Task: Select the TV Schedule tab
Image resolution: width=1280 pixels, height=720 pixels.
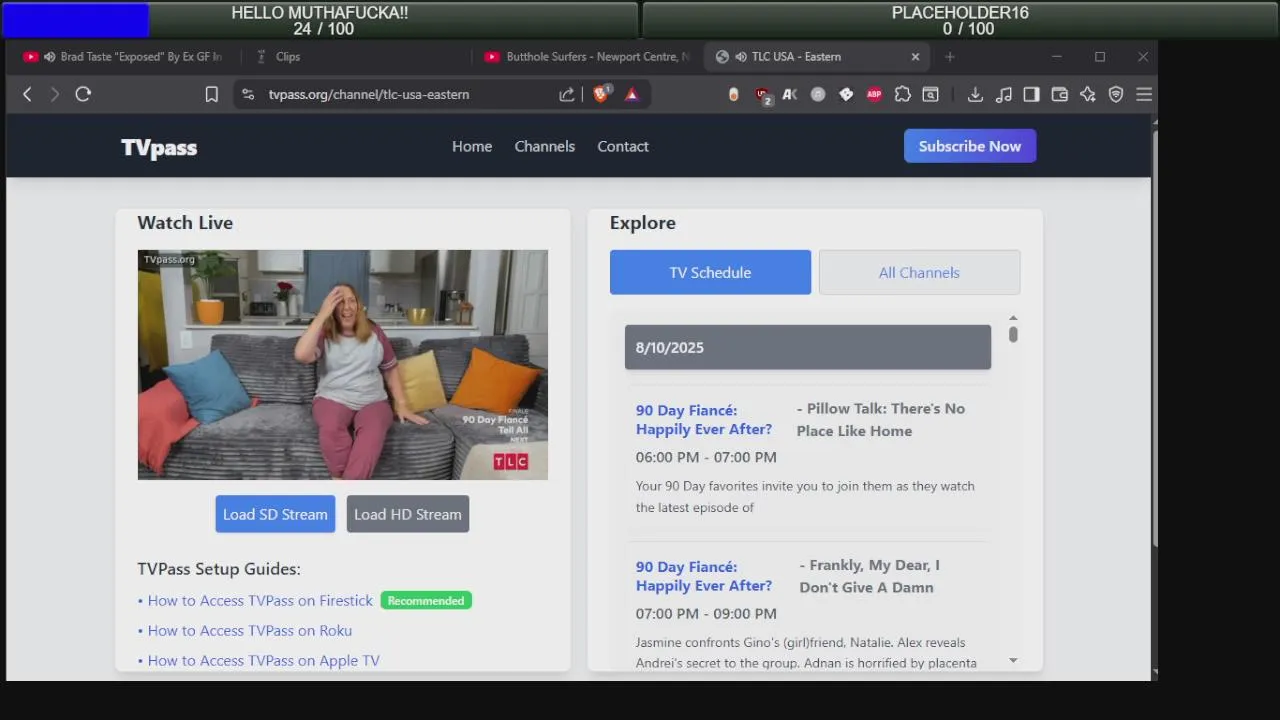Action: [x=710, y=272]
